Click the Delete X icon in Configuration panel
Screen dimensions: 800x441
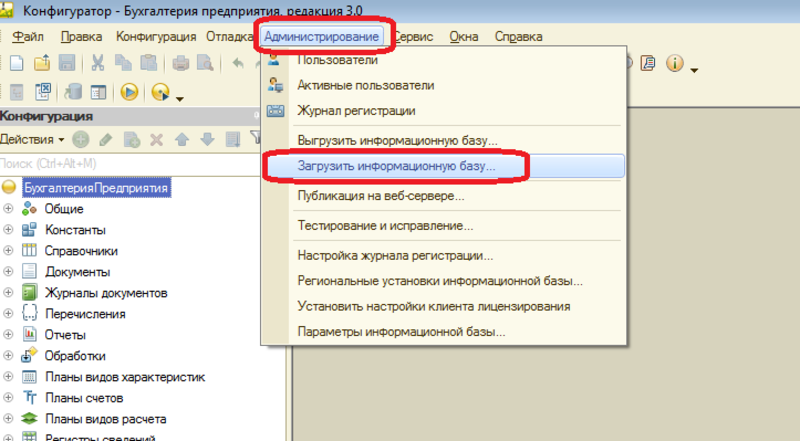click(x=156, y=139)
